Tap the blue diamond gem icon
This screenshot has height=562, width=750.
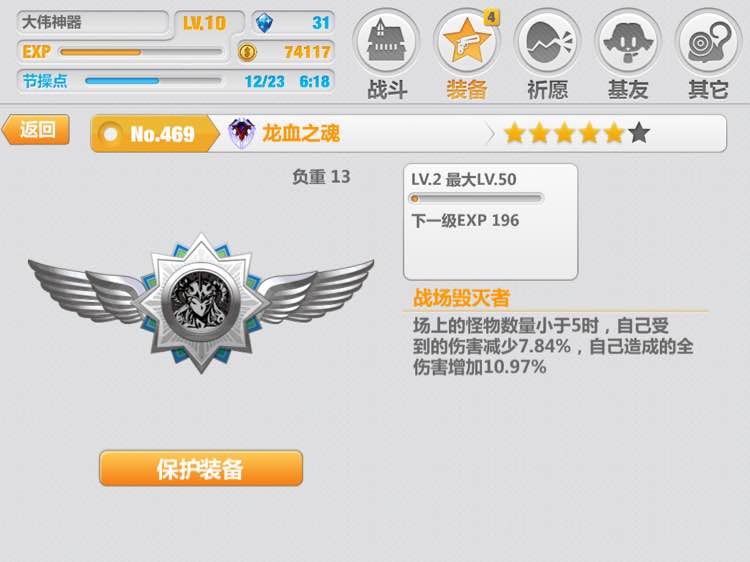264,22
